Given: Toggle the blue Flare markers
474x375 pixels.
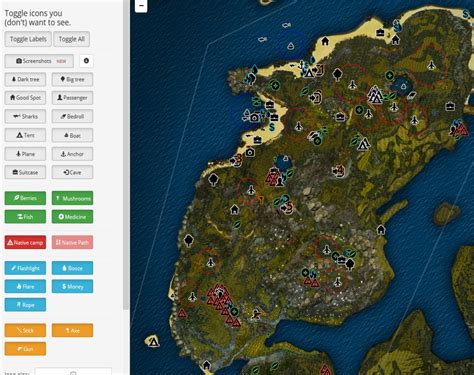Looking at the screenshot, I should coord(25,286).
